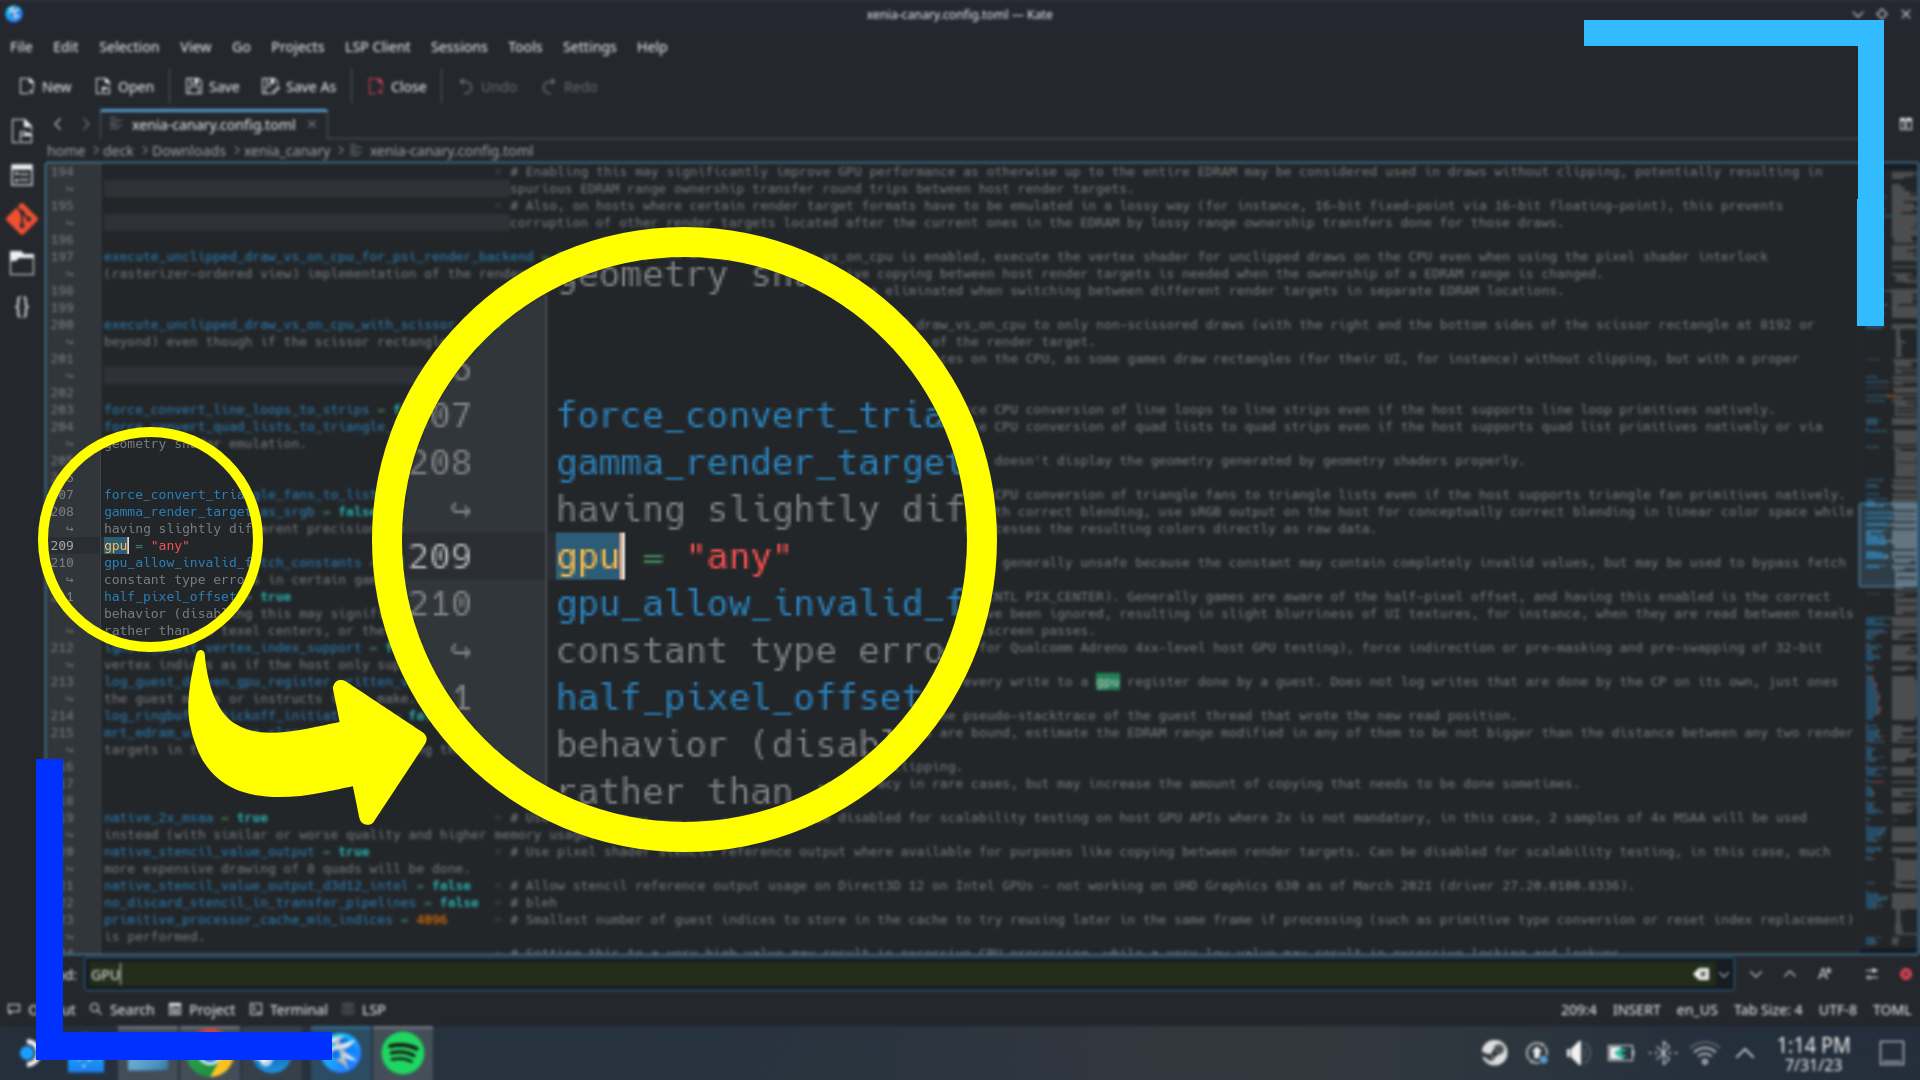Click the Save As button
The width and height of the screenshot is (1920, 1080).
pos(299,87)
